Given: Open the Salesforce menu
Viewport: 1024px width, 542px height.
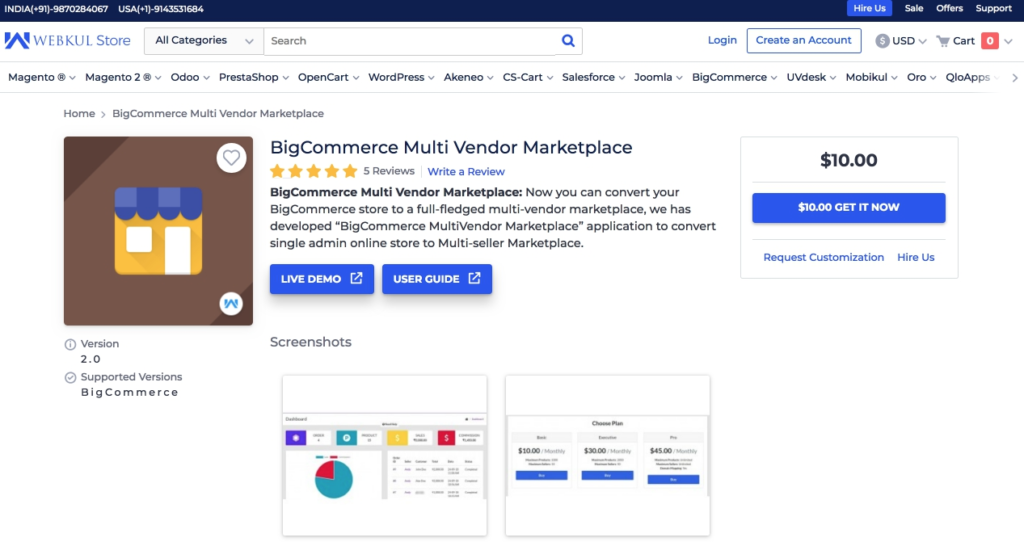Looking at the screenshot, I should (x=594, y=77).
